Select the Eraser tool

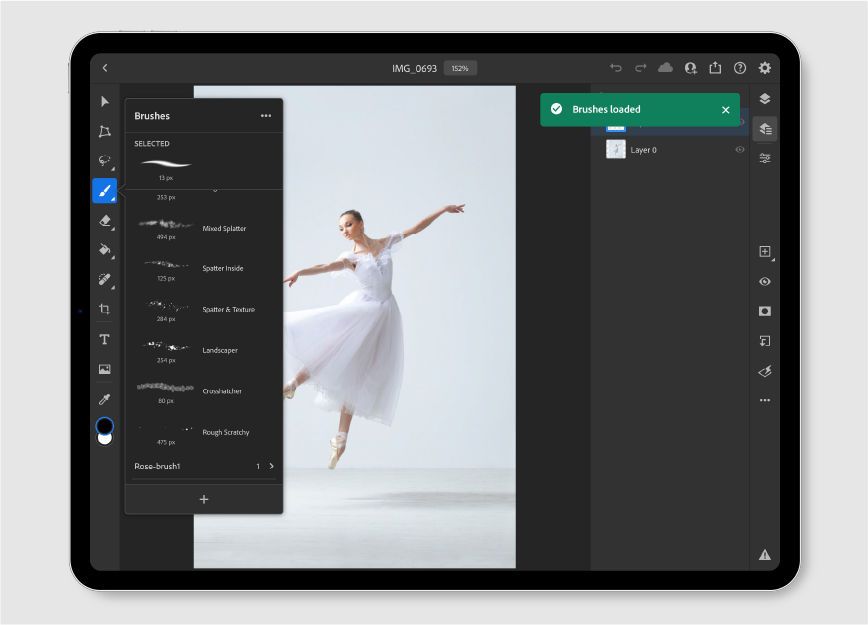[x=104, y=221]
